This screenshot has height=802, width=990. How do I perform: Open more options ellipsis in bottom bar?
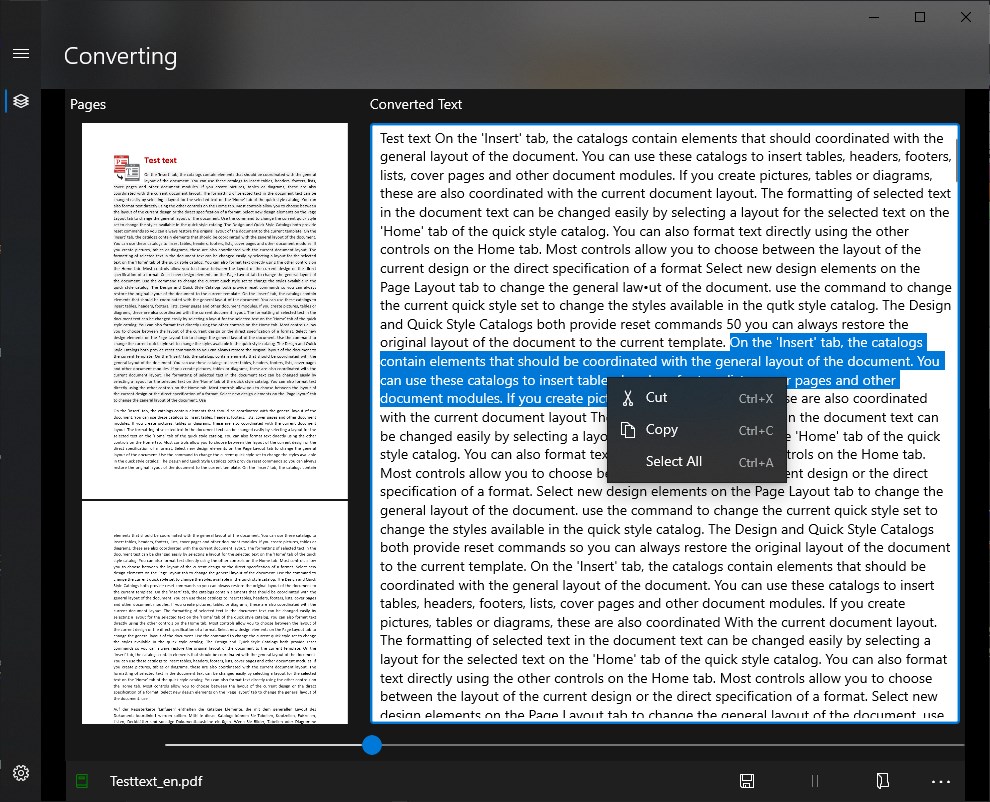tap(941, 782)
